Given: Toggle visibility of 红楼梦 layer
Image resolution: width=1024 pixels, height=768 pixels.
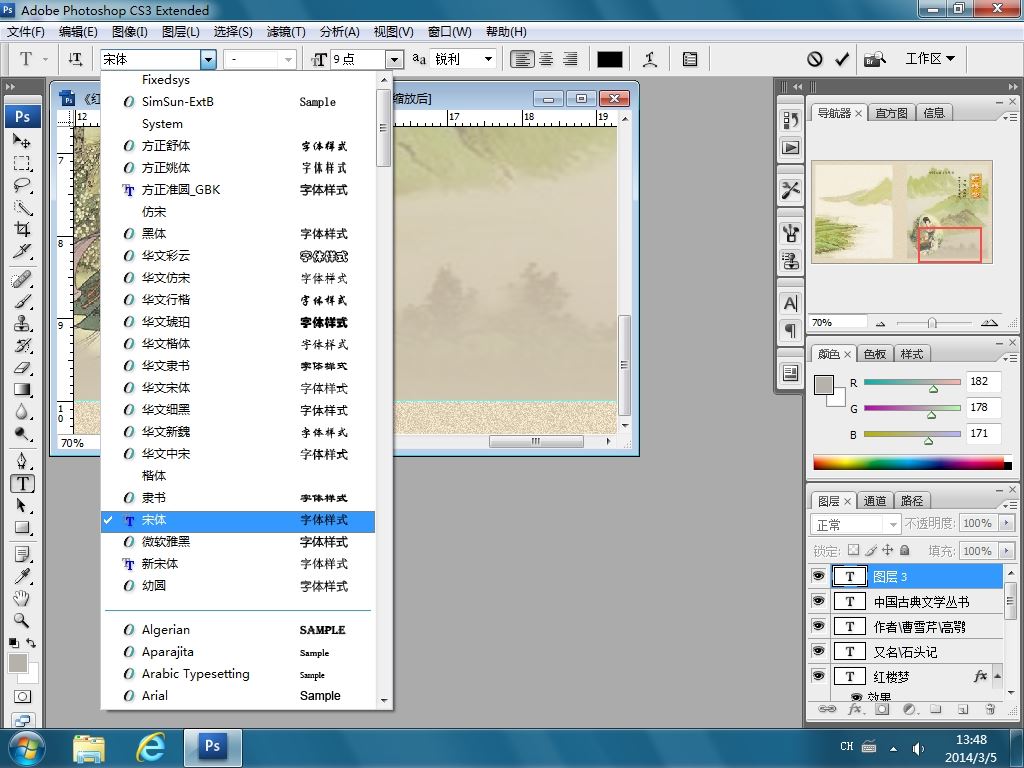Looking at the screenshot, I should click(818, 675).
